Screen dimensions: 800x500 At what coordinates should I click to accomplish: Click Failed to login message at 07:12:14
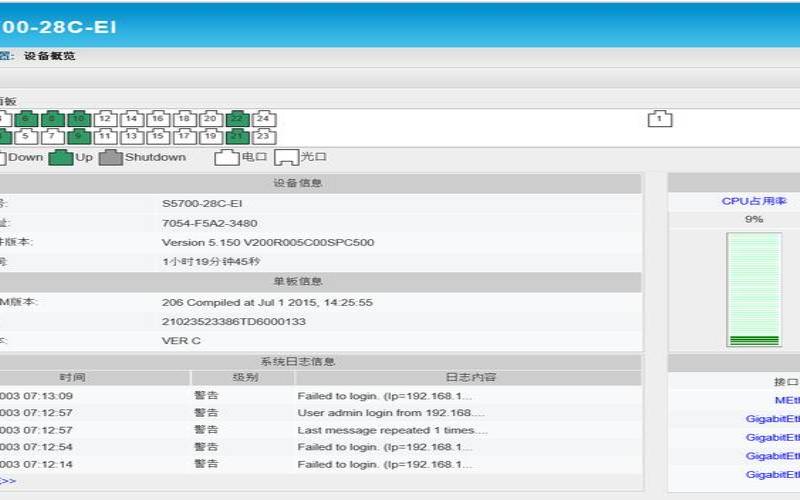tap(385, 464)
